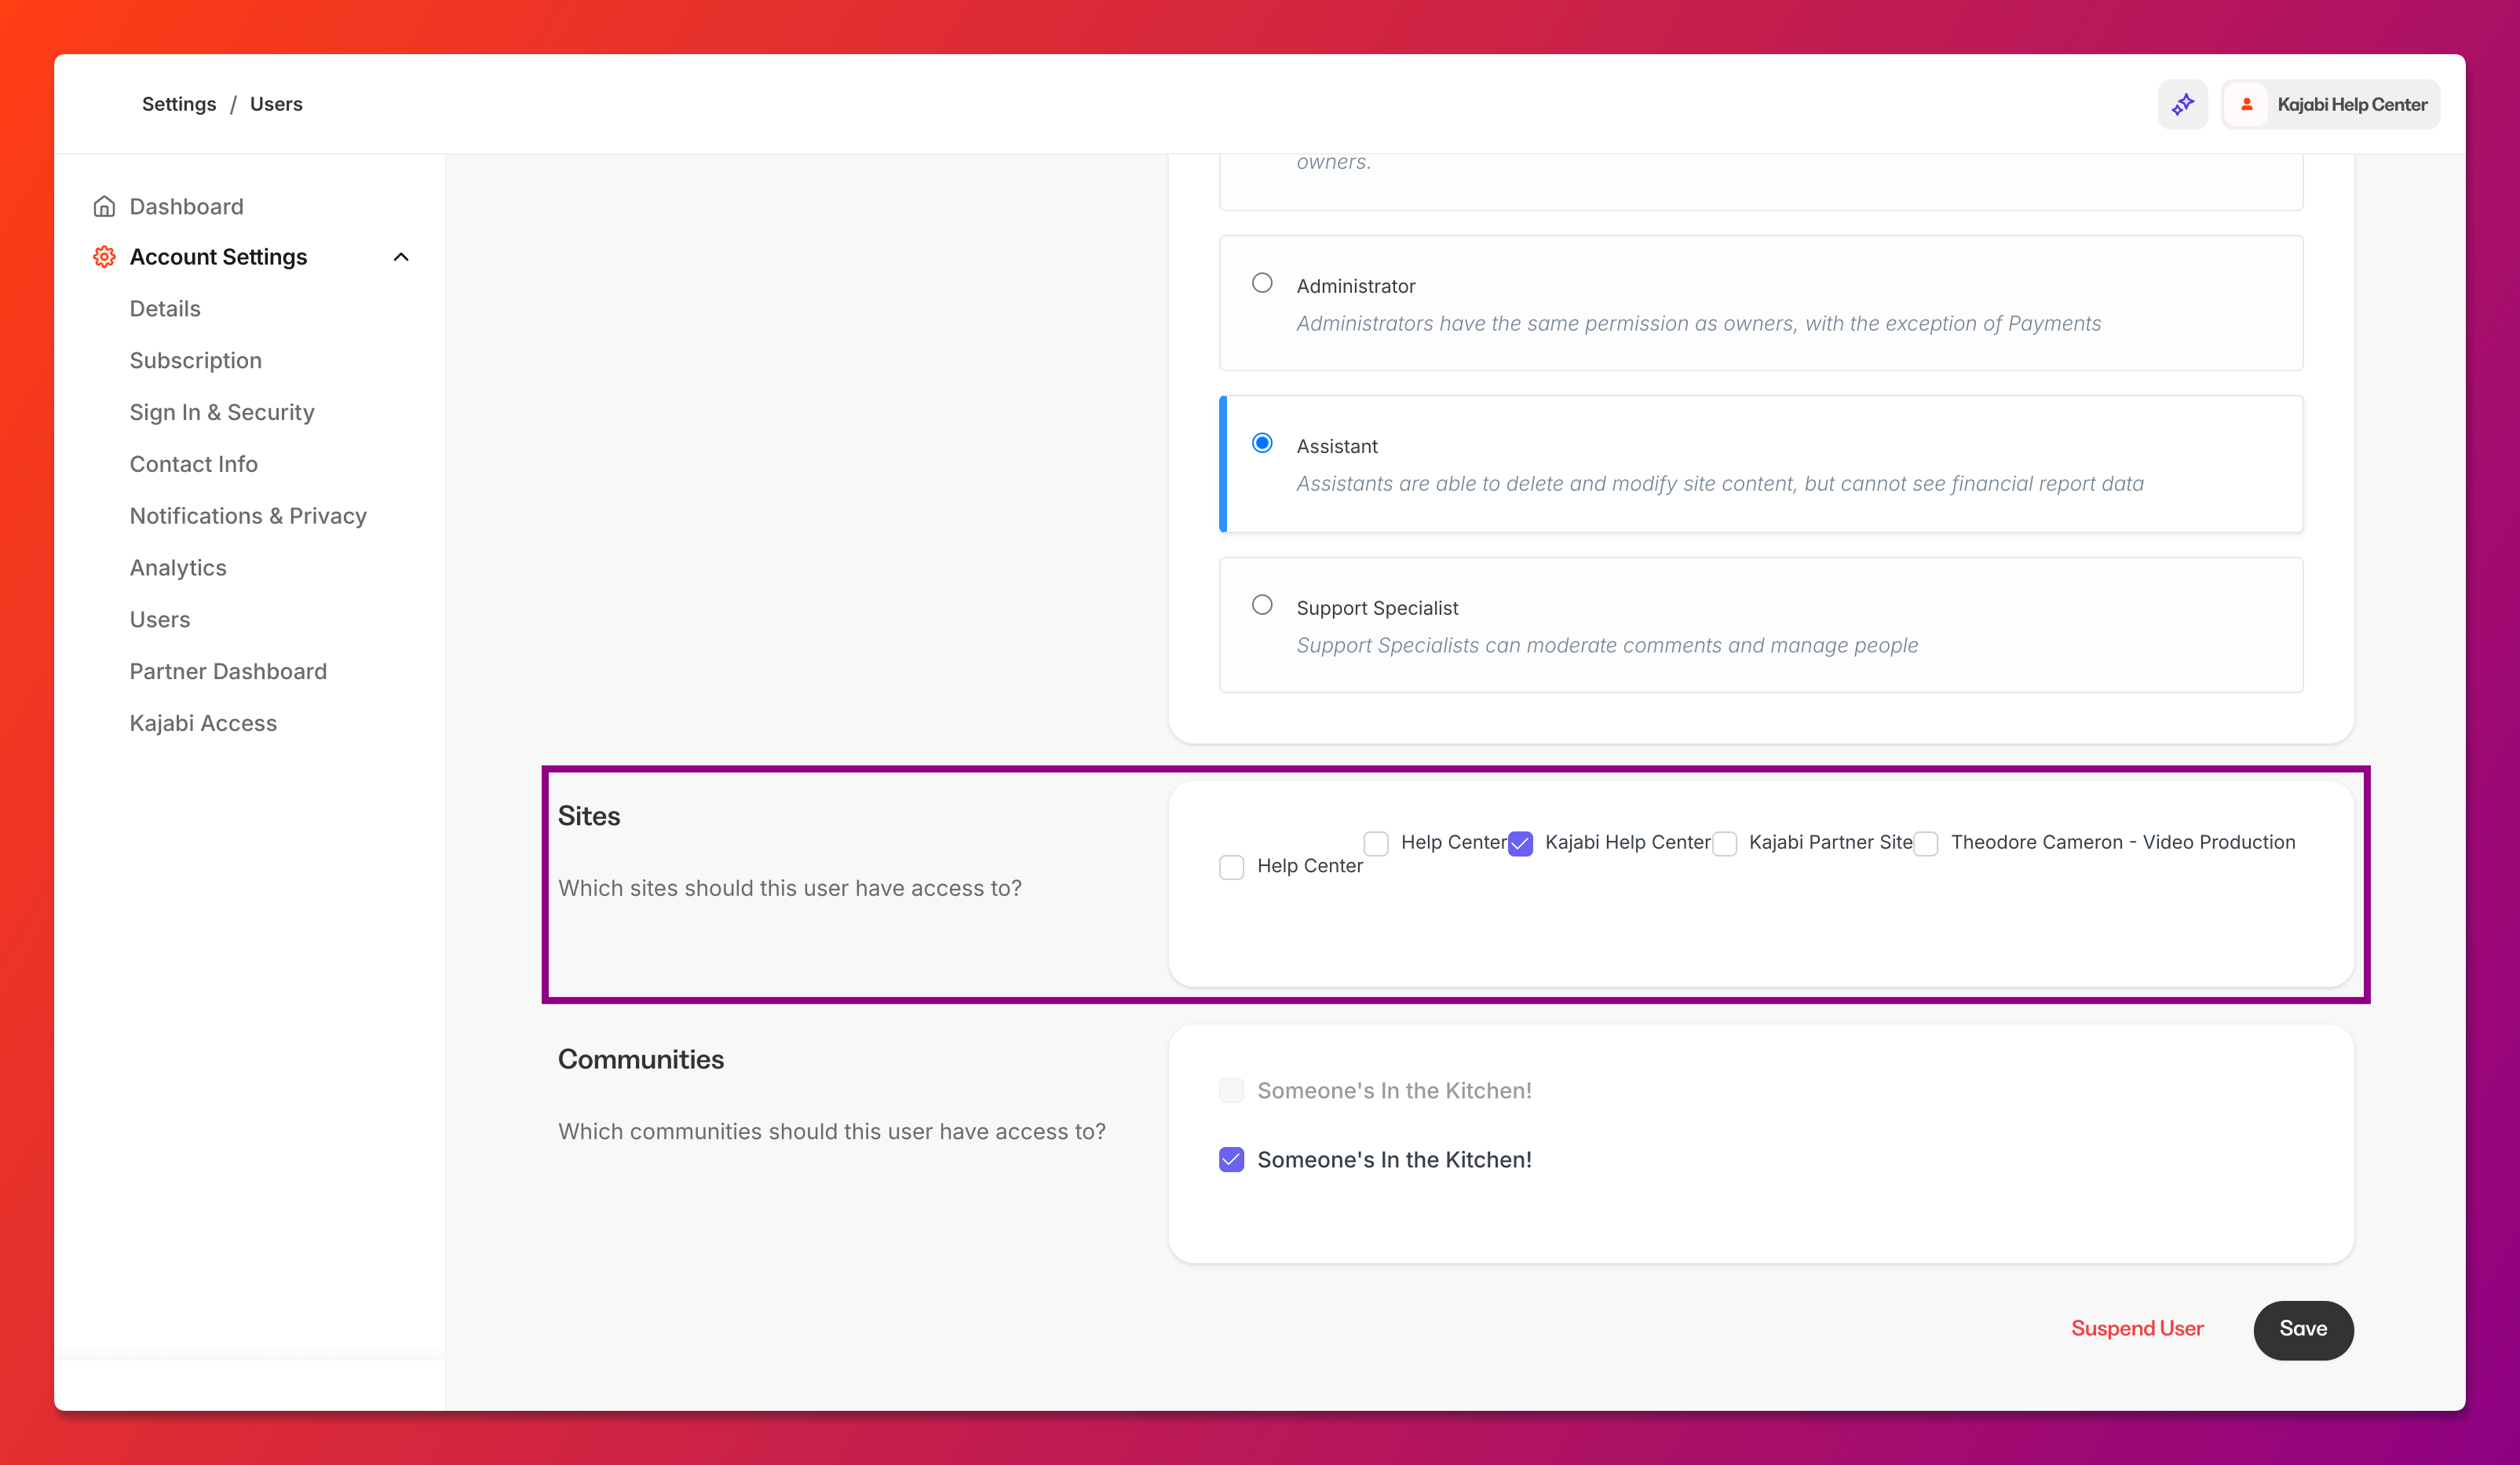Click the Communities section heading
The width and height of the screenshot is (2520, 1465).
pyautogui.click(x=641, y=1059)
